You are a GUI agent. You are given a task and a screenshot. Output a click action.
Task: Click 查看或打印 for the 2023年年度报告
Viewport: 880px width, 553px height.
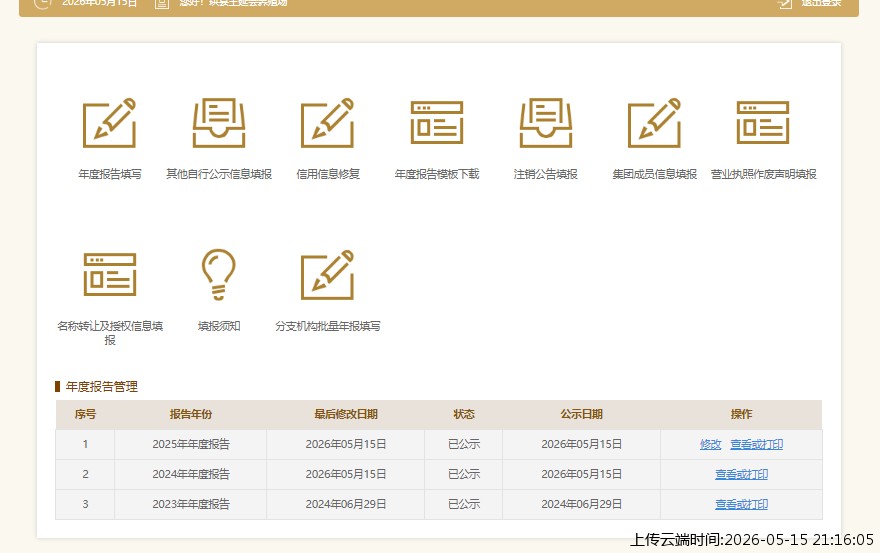point(741,504)
